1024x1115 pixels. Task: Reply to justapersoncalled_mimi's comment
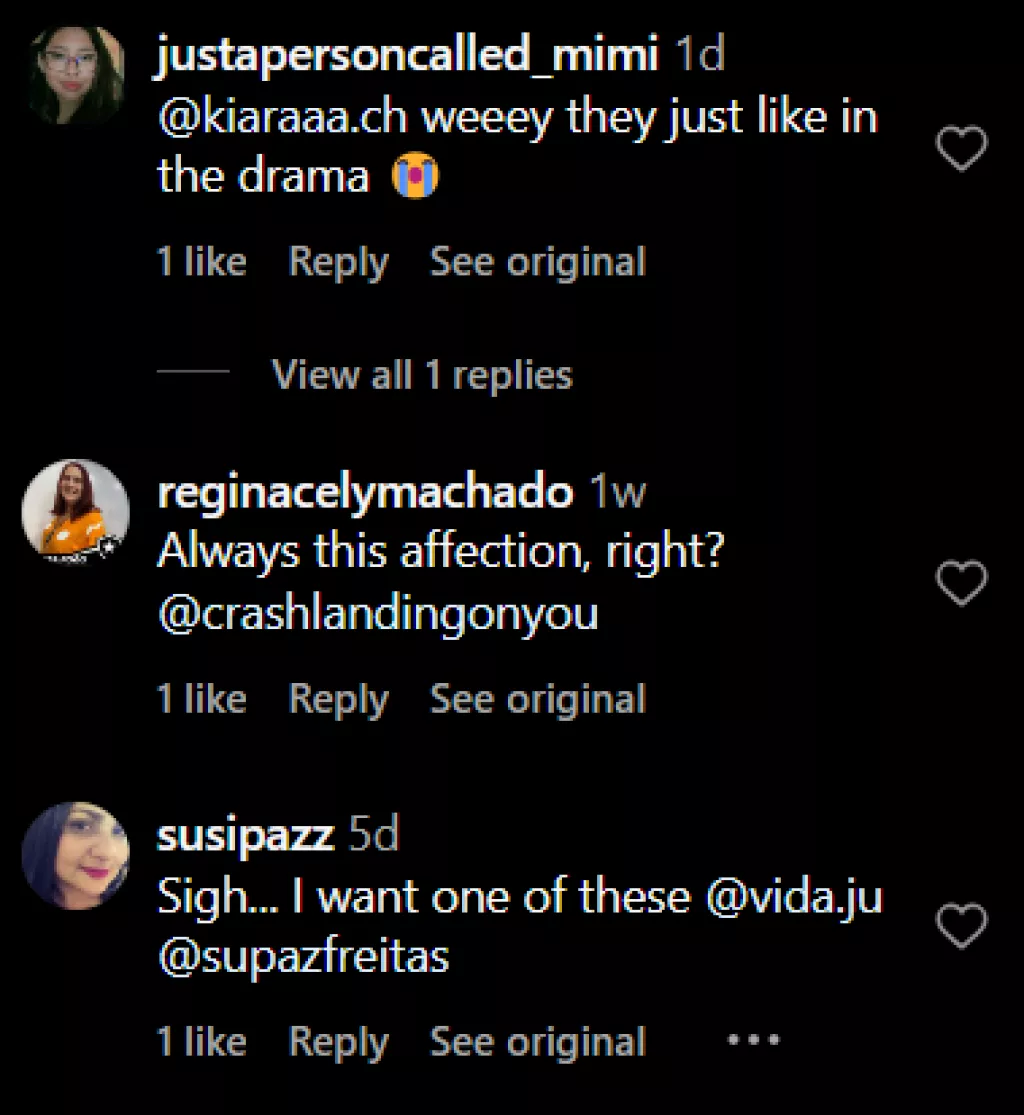click(338, 262)
